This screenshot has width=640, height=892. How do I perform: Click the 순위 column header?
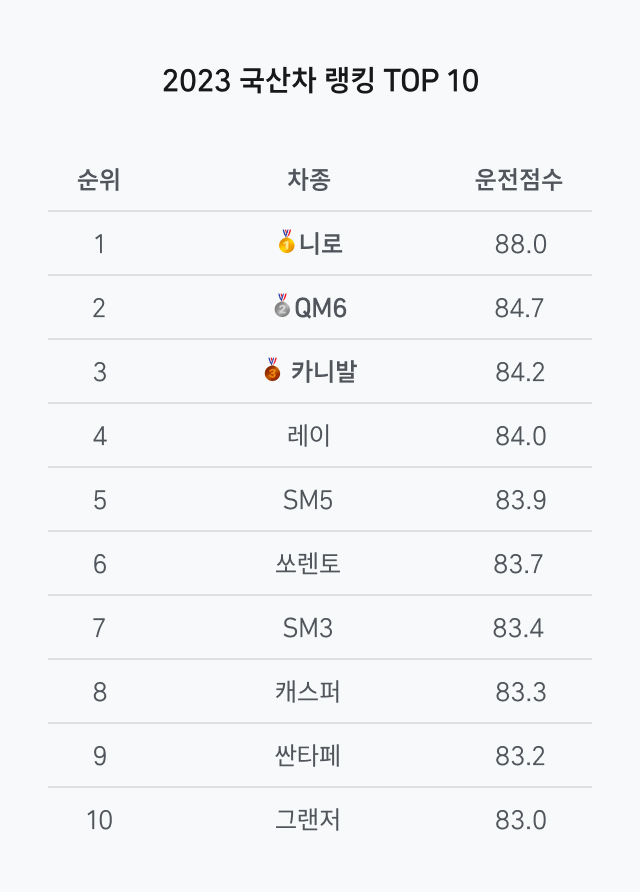[99, 181]
